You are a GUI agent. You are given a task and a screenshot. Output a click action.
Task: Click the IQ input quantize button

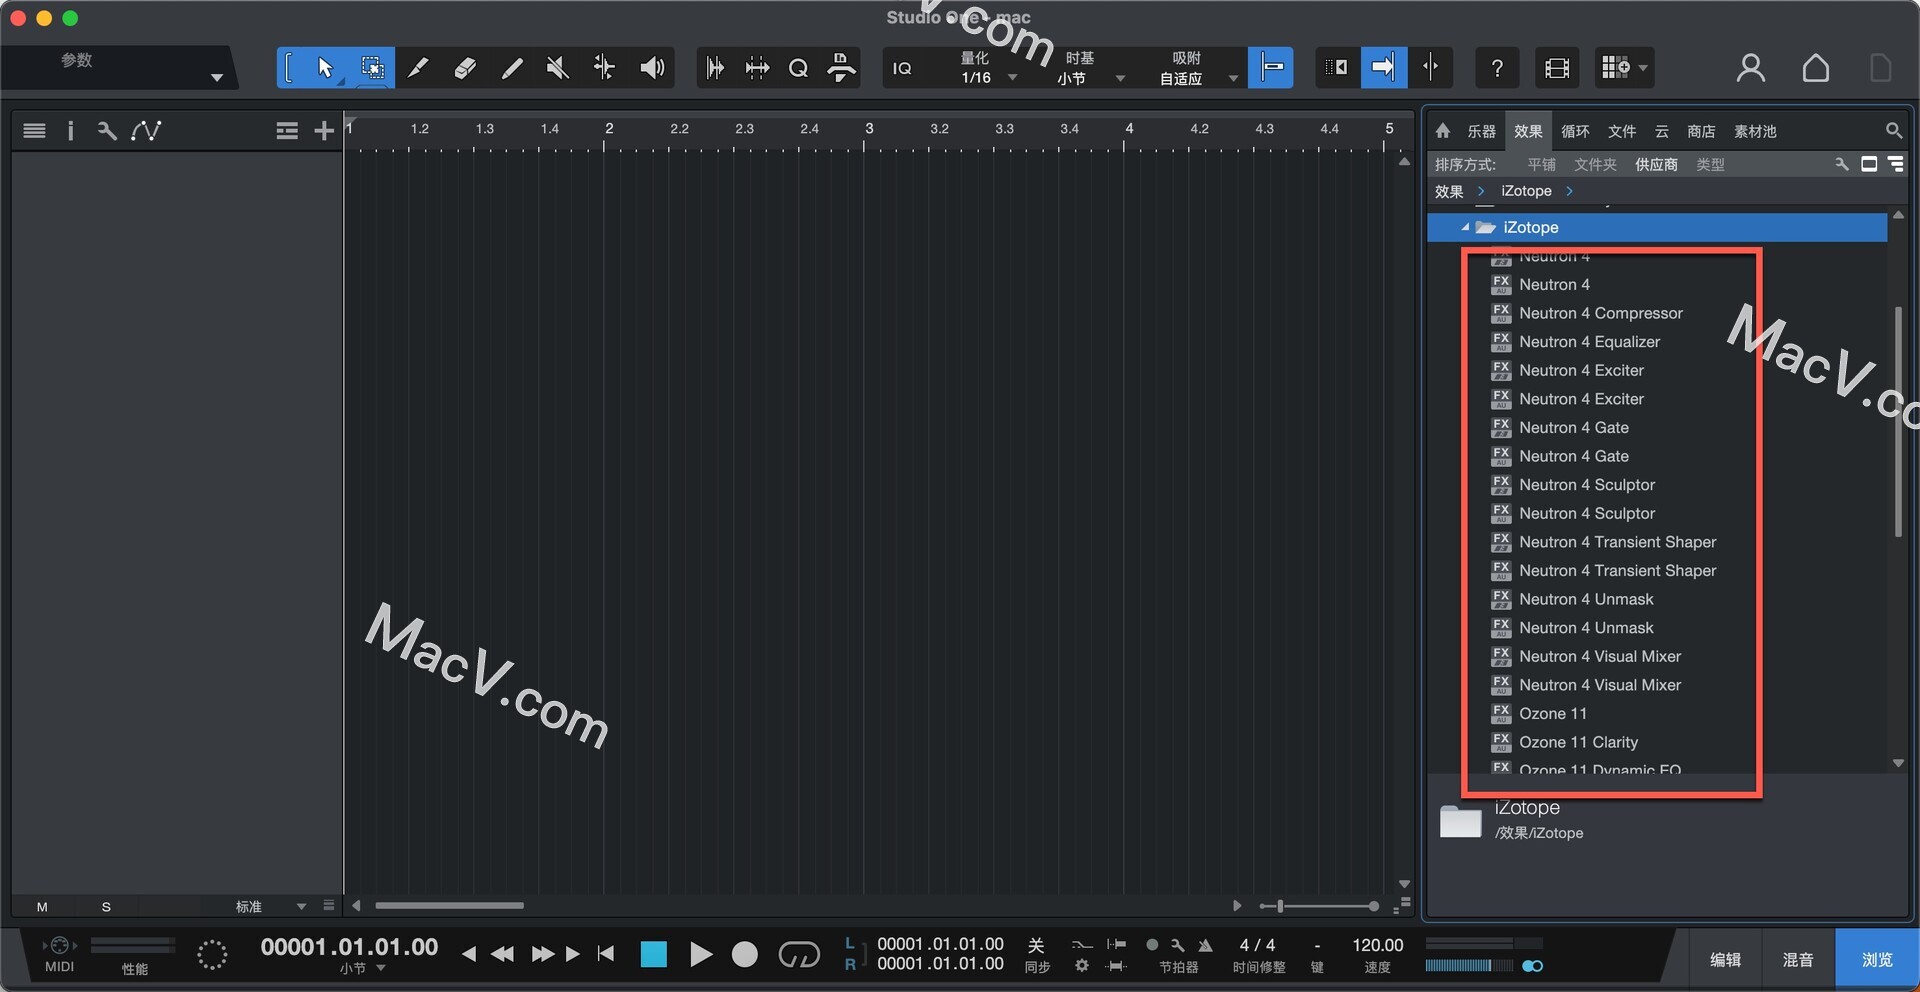tap(902, 68)
